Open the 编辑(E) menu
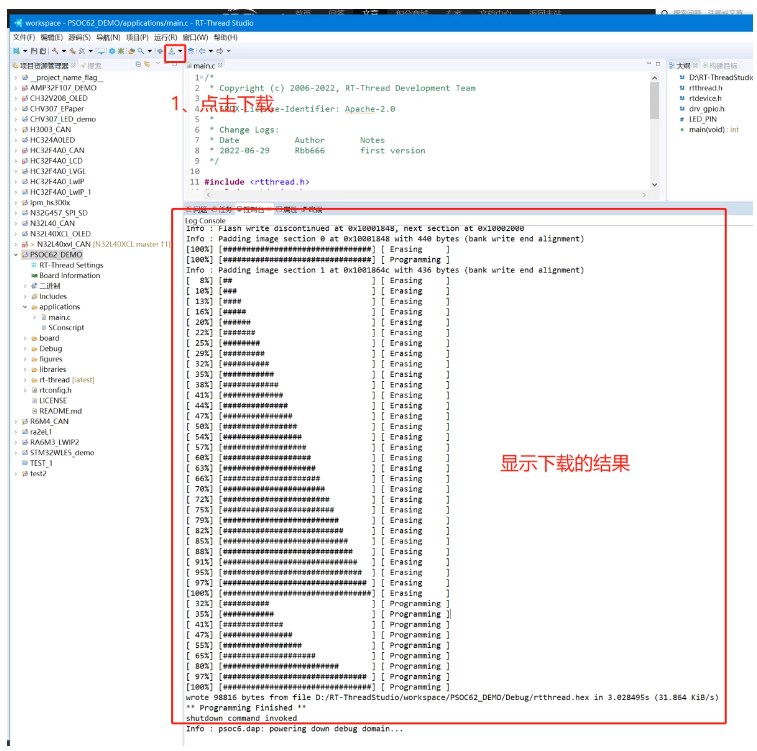This screenshot has height=751, width=757. [x=51, y=37]
